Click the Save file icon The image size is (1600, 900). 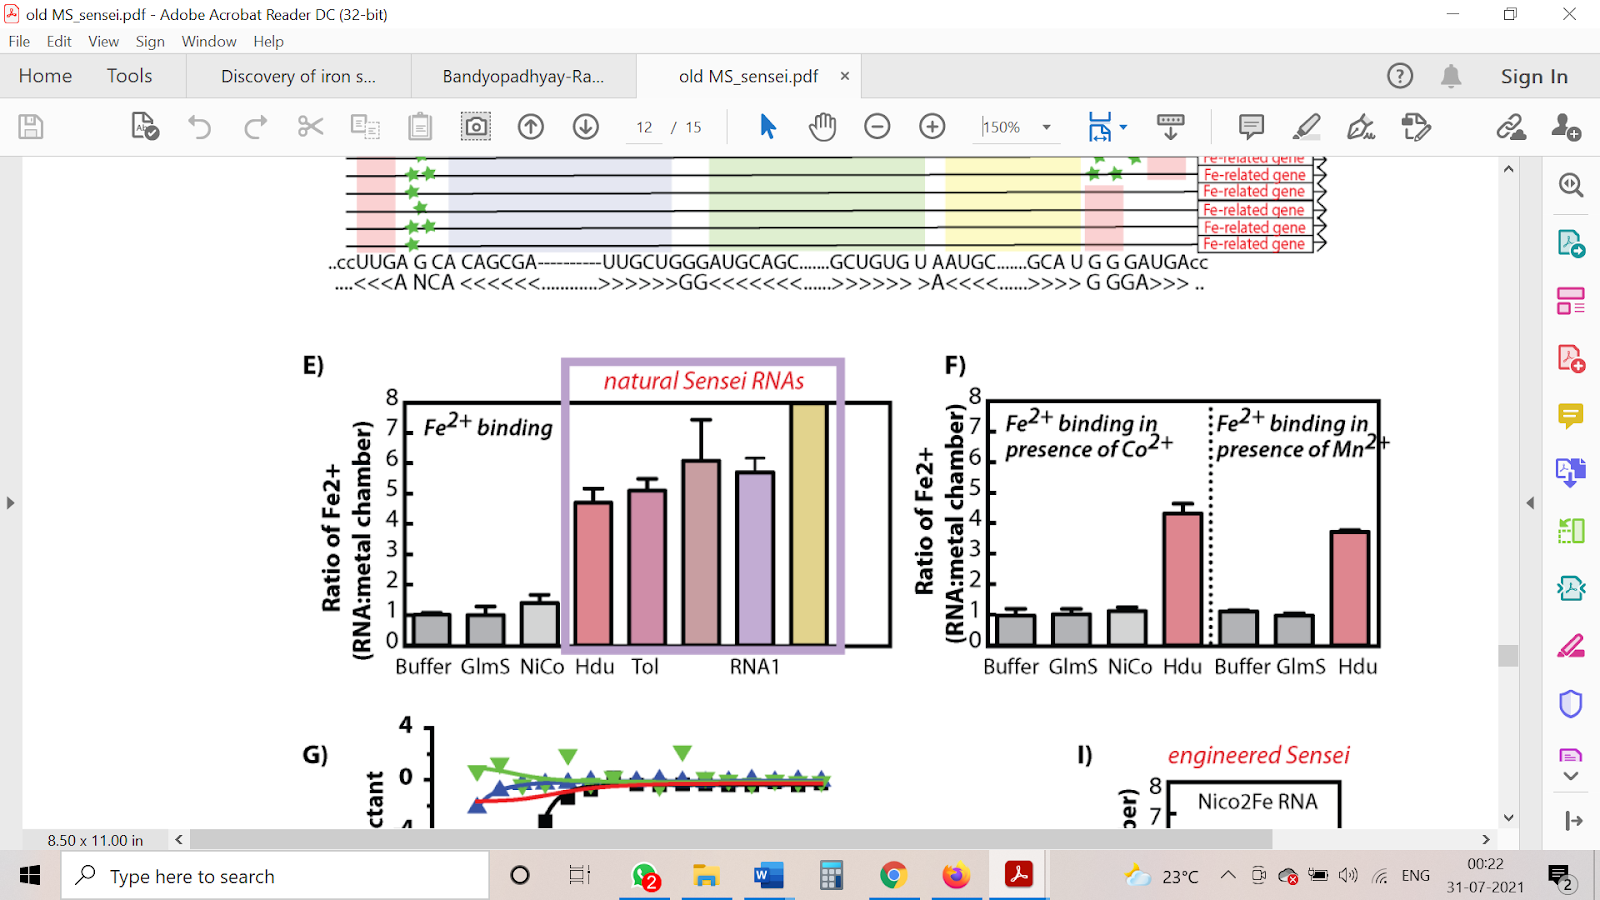pyautogui.click(x=31, y=127)
